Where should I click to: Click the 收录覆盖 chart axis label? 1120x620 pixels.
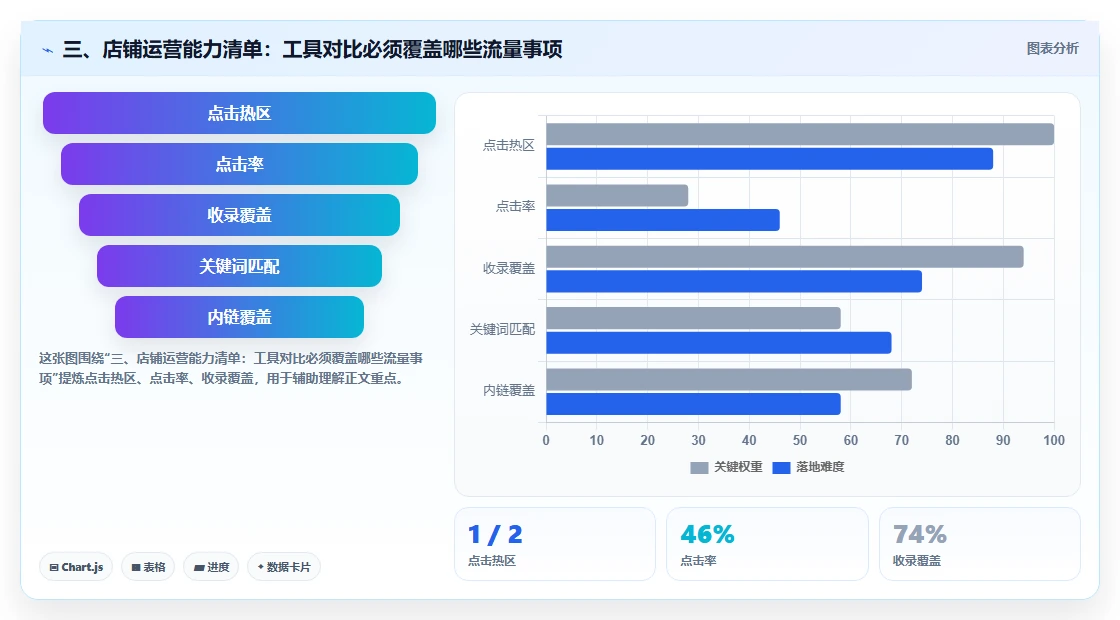tap(509, 269)
